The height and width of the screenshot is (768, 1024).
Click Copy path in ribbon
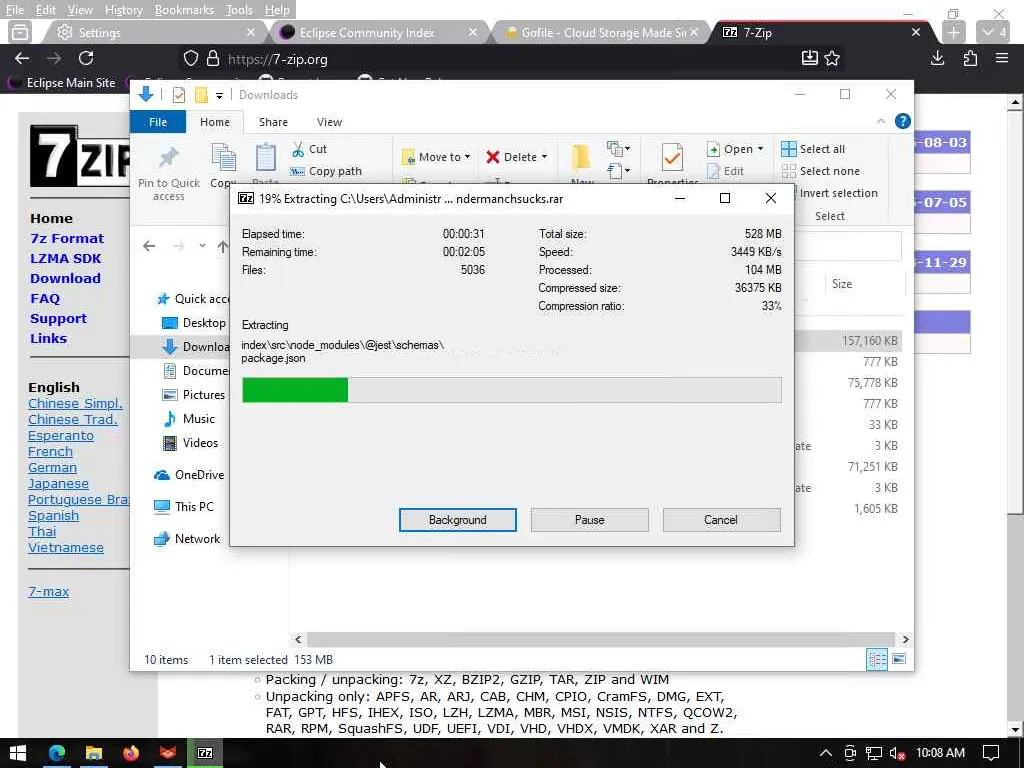click(326, 171)
